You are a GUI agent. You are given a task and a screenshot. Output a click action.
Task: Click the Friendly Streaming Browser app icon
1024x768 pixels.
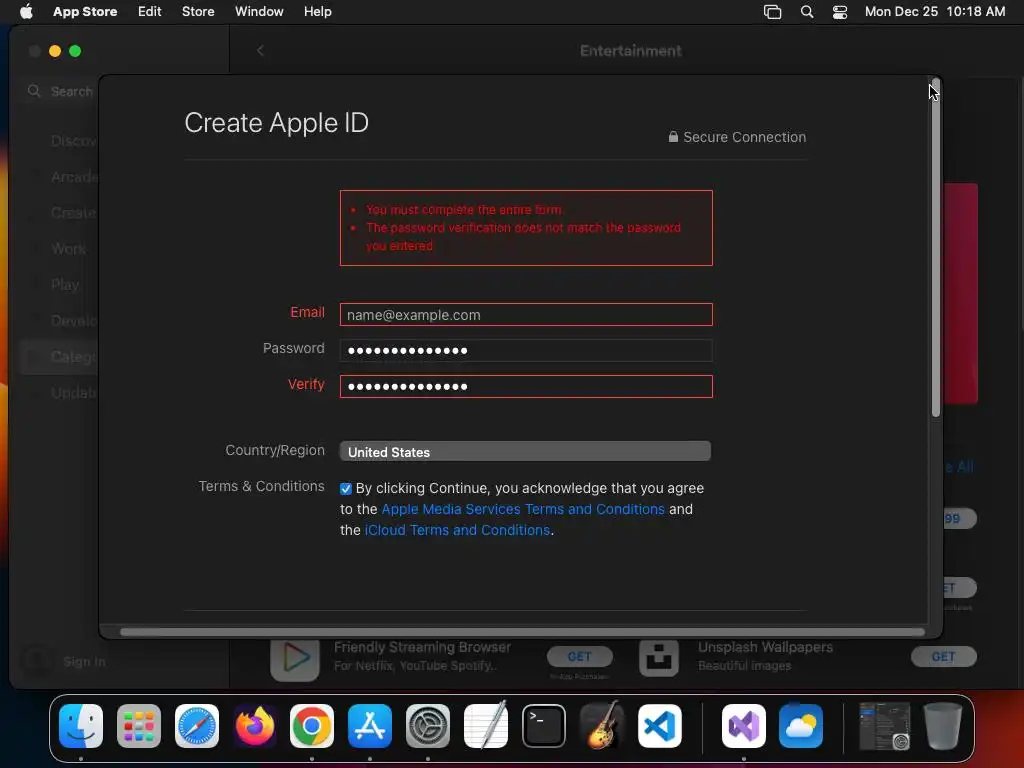[295, 658]
